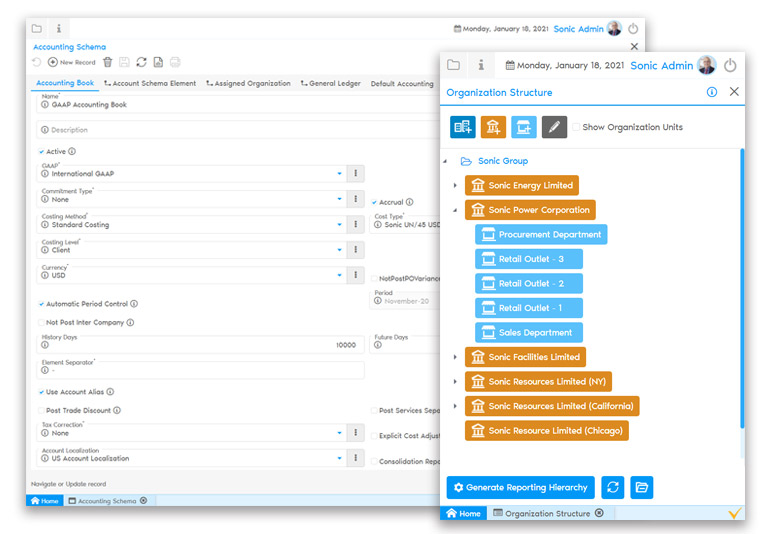Switch to the Account Schema Element tab

click(x=150, y=84)
